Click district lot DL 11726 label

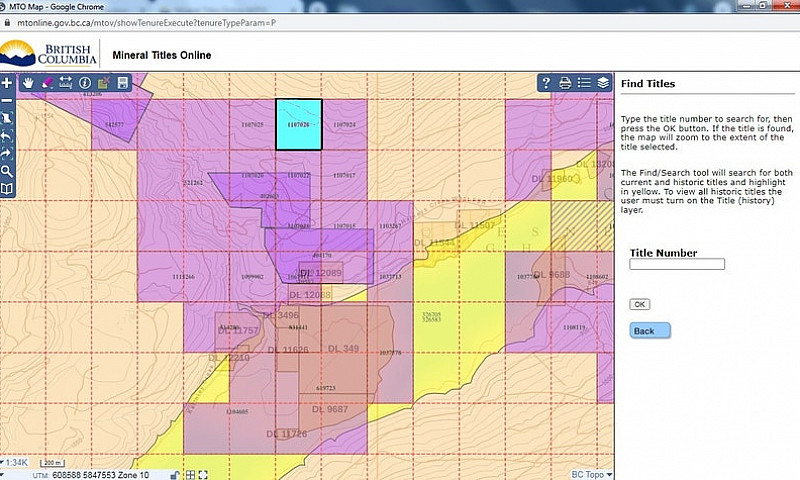(287, 434)
